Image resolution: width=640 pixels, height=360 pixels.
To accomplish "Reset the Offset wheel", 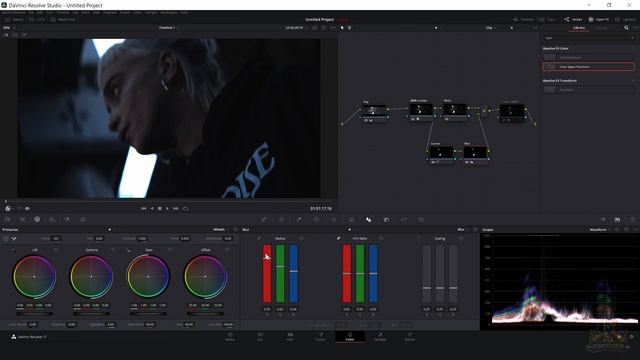I will pos(227,250).
